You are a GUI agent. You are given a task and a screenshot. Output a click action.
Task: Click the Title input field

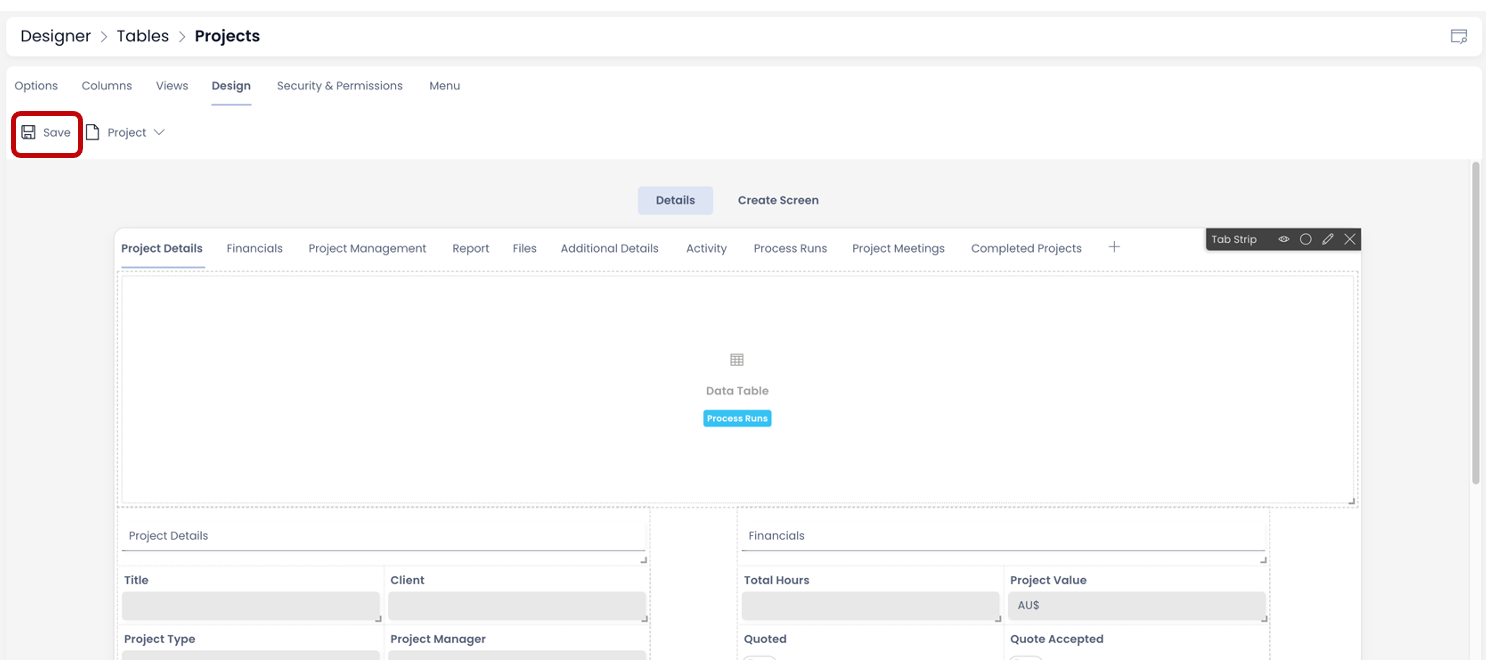click(251, 606)
